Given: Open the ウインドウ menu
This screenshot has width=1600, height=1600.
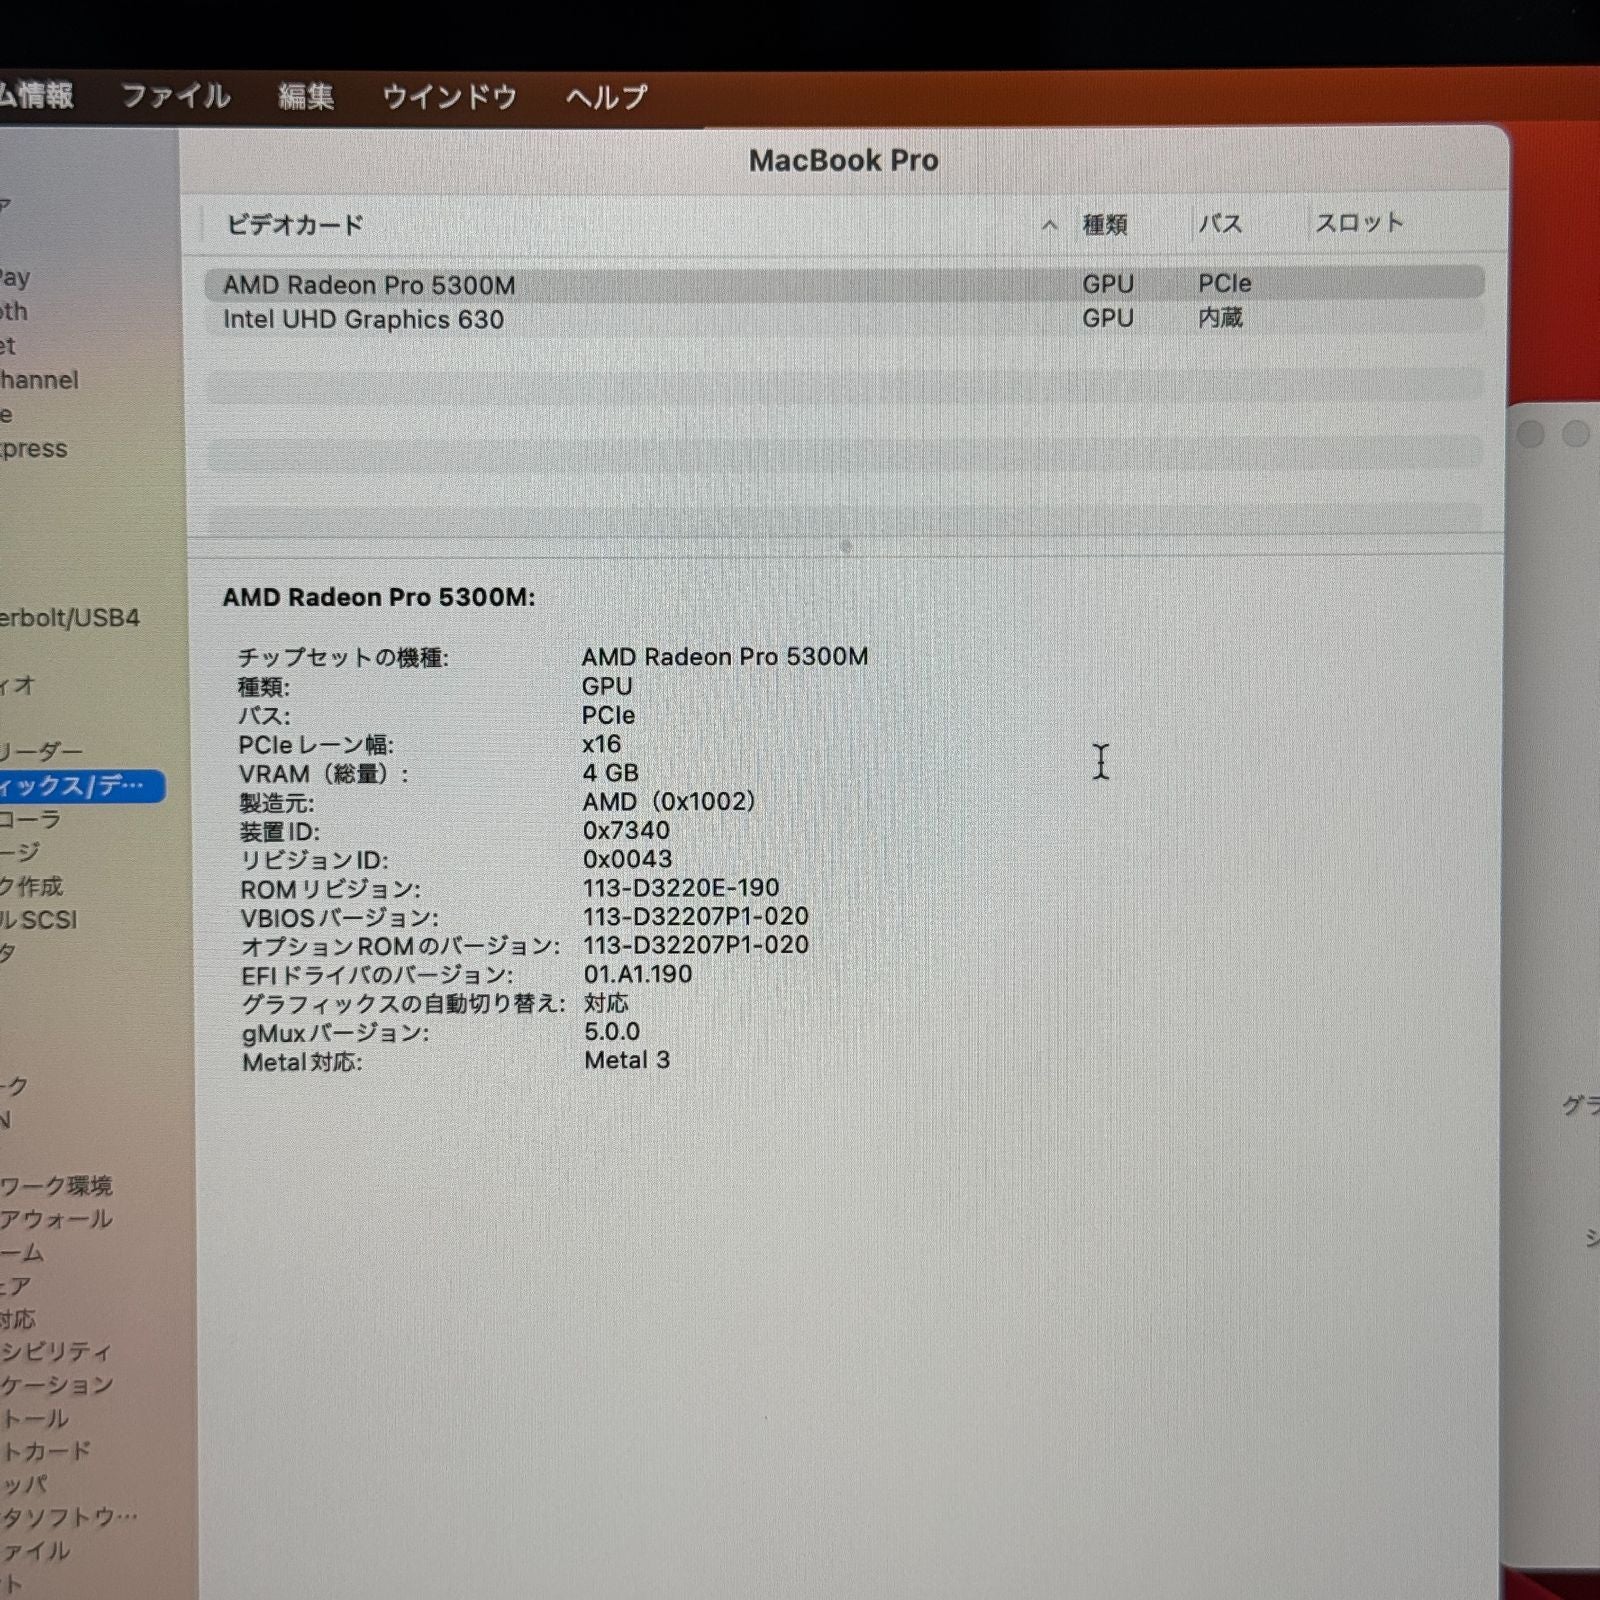Looking at the screenshot, I should coord(449,97).
